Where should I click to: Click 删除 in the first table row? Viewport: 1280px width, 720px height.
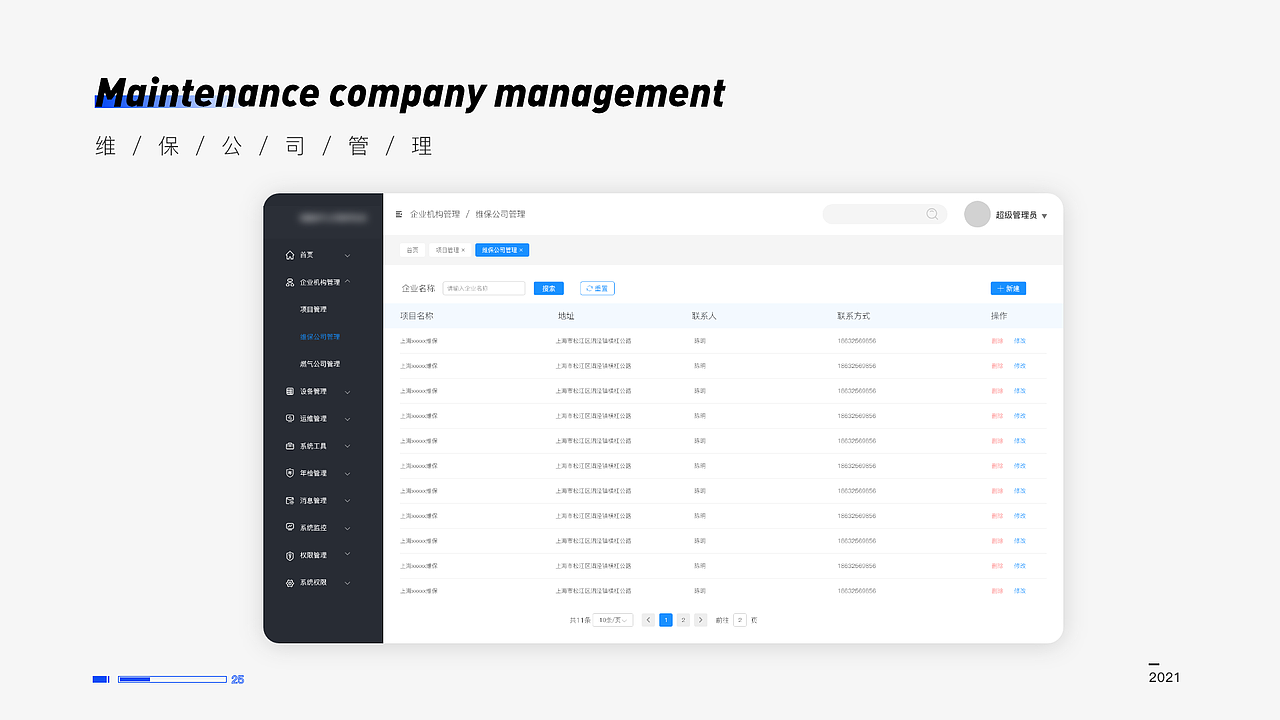(997, 341)
